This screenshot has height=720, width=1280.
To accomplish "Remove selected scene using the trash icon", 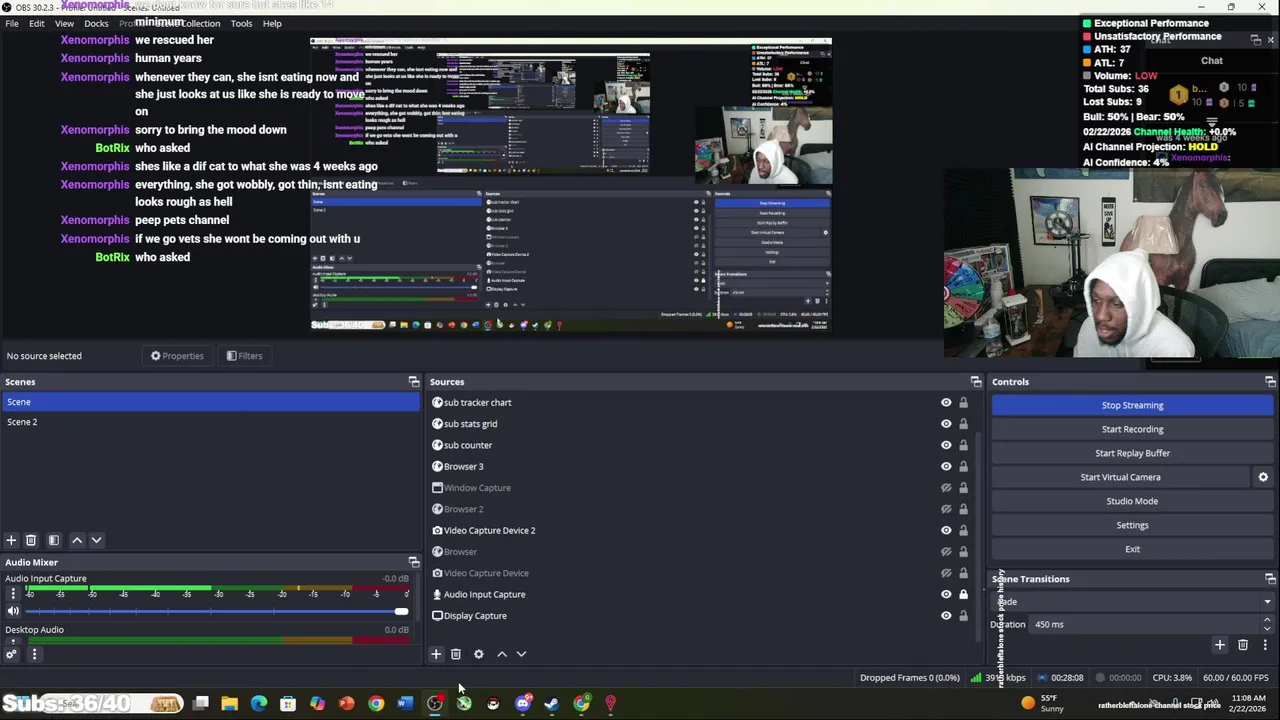I will 31,540.
